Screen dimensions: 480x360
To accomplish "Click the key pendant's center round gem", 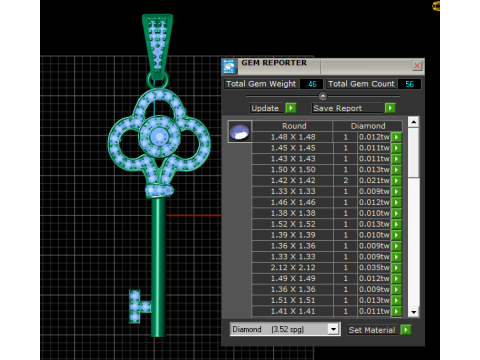I will point(159,136).
